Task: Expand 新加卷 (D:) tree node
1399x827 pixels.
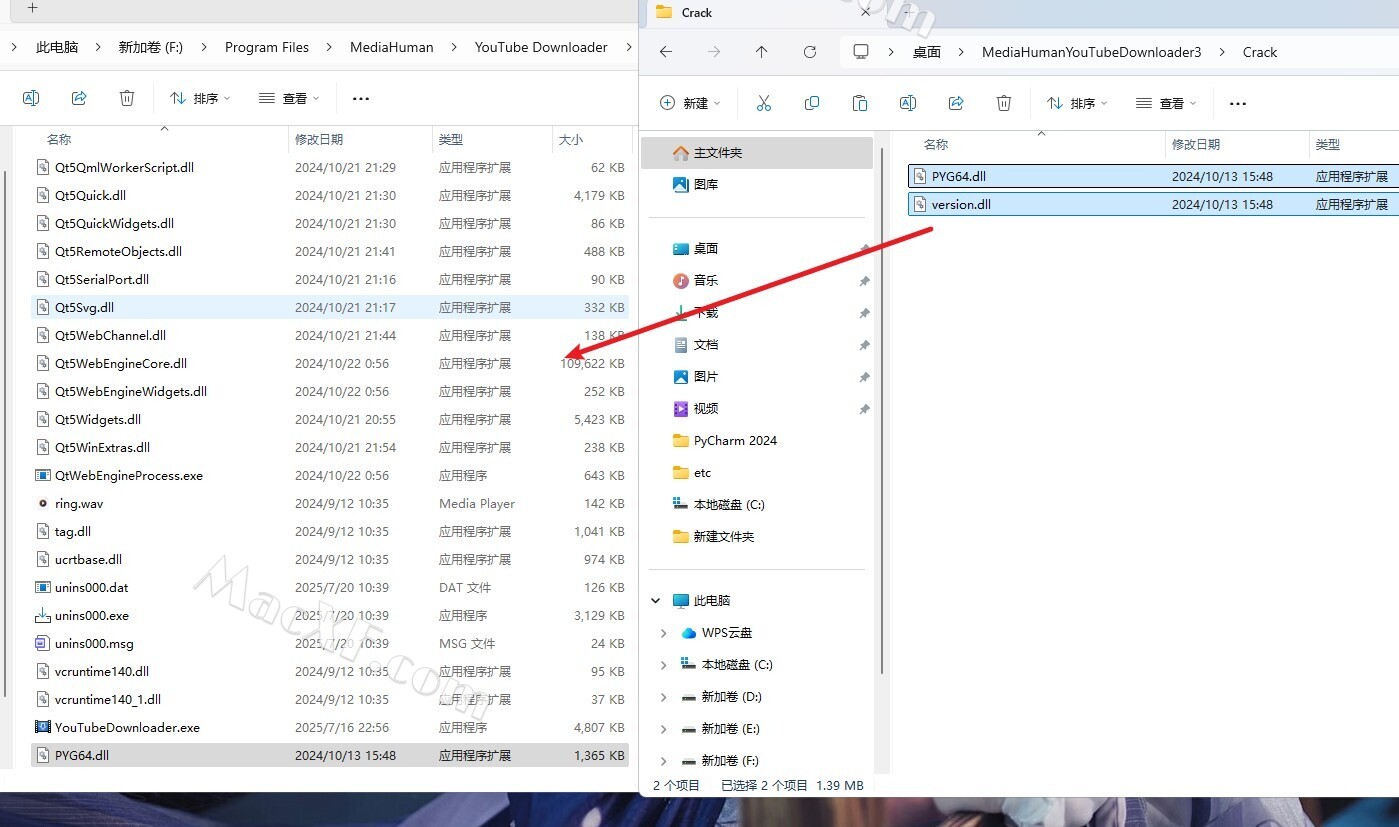Action: [664, 697]
